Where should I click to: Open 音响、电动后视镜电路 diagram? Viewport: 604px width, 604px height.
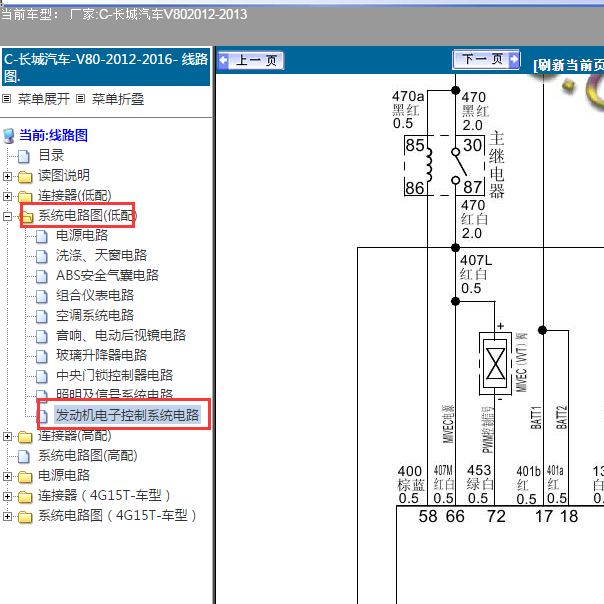tap(121, 336)
